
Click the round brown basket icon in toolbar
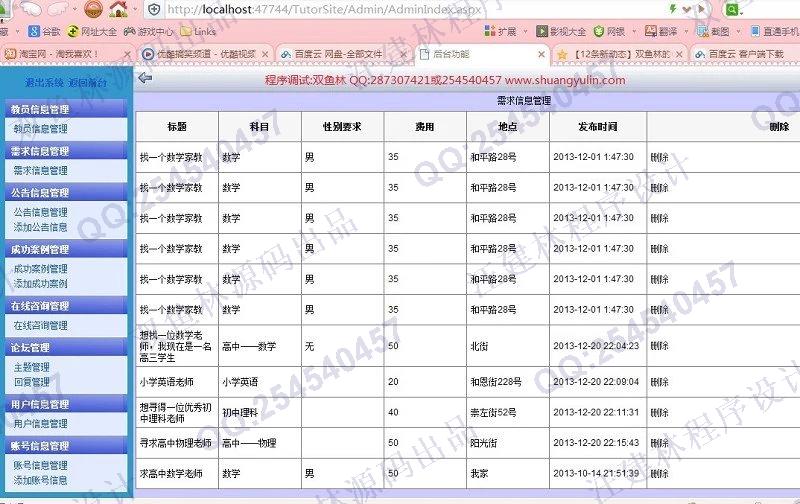(x=93, y=8)
